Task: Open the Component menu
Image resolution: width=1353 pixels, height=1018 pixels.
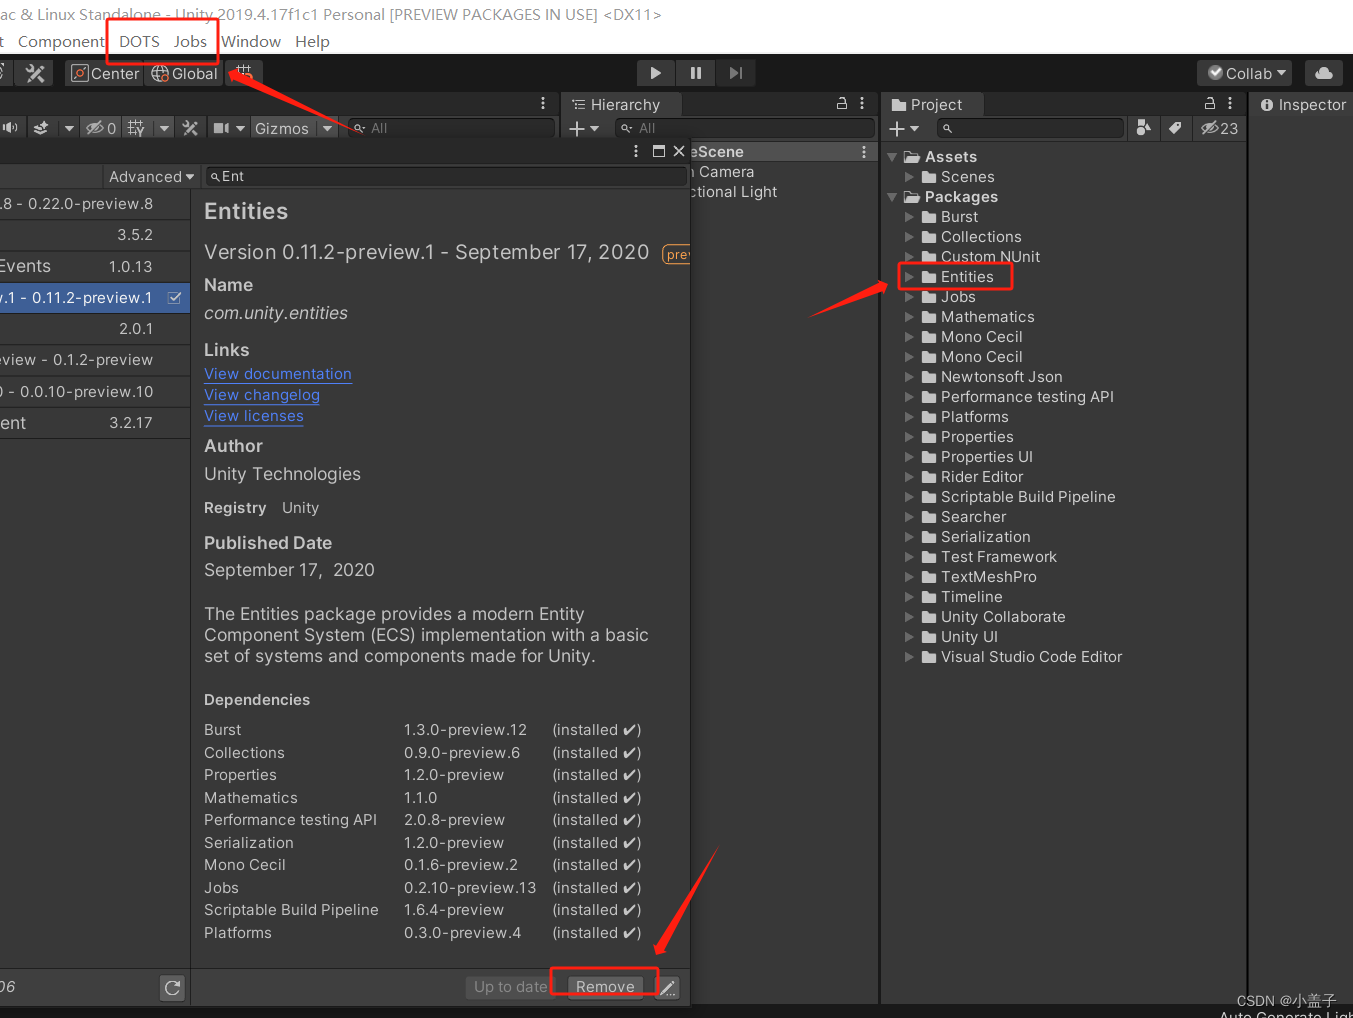Action: [x=61, y=41]
